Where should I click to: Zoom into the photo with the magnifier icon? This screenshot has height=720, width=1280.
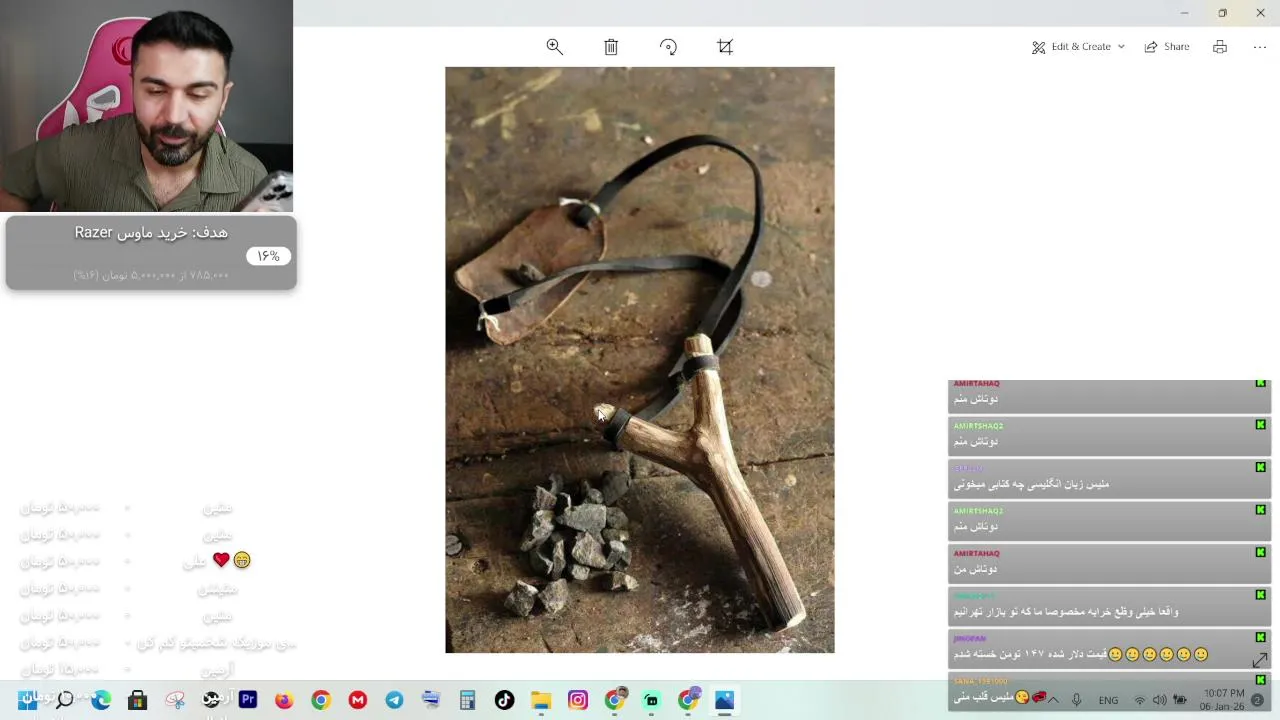click(555, 47)
